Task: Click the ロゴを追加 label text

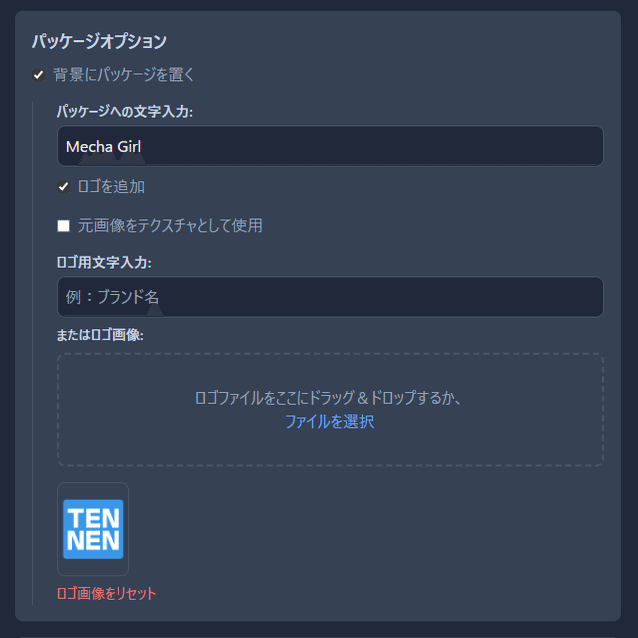Action: (111, 187)
